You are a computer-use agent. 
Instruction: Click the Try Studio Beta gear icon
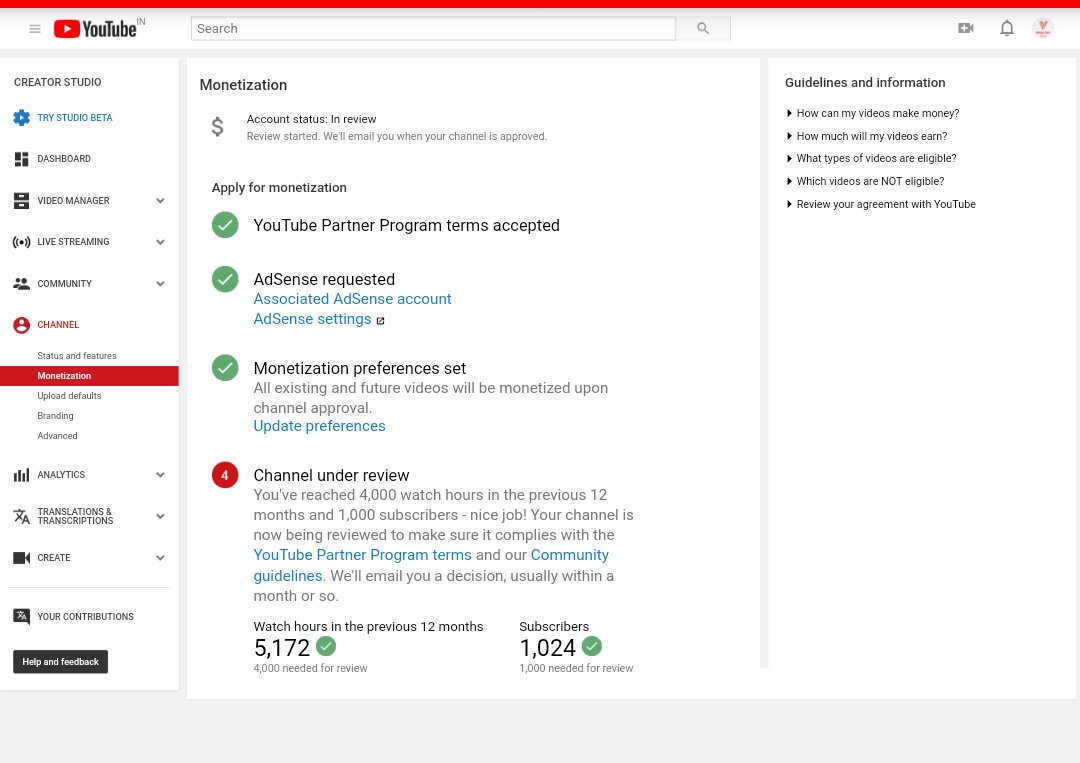[21, 118]
